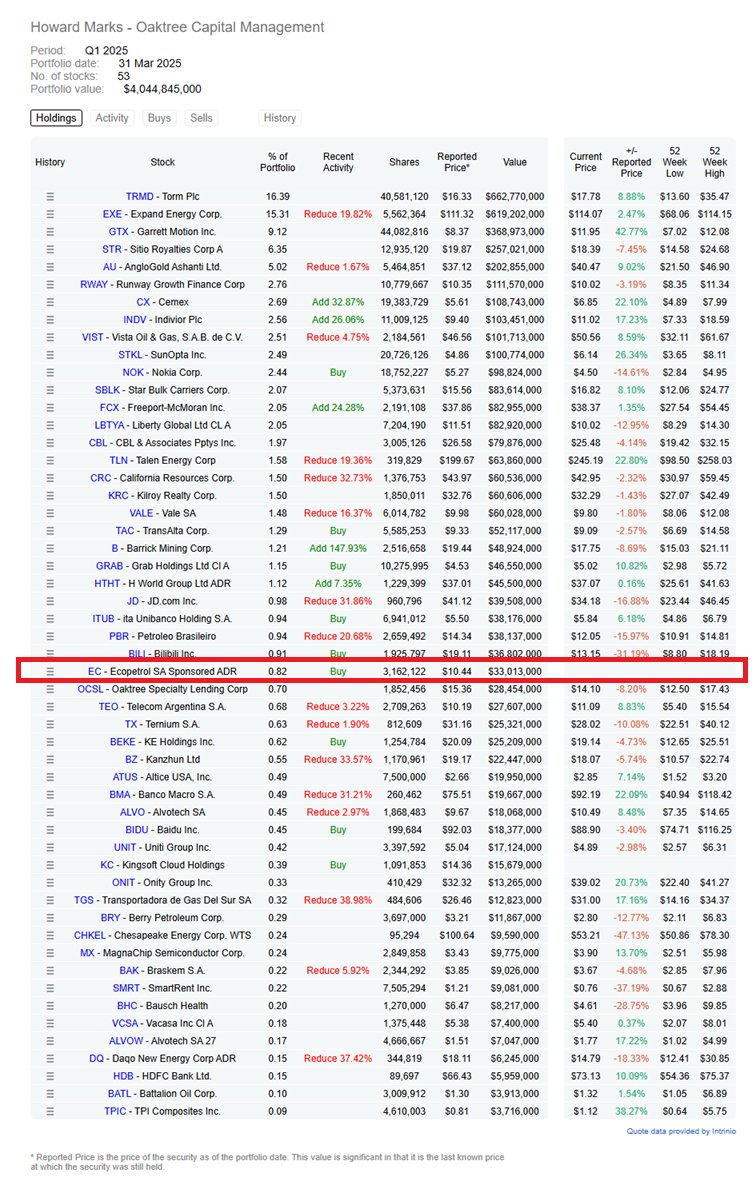Open history icon for Cemex row
The width and height of the screenshot is (756, 1193).
click(50, 302)
